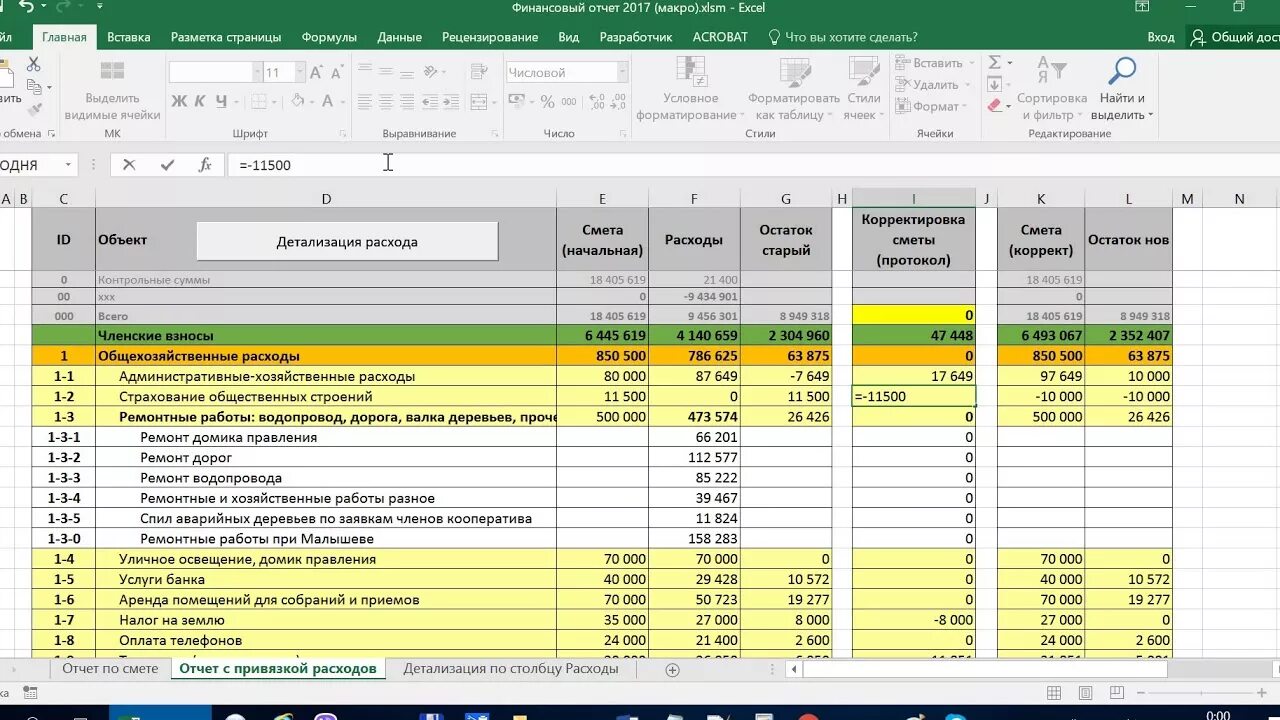Align cell text left

(x=364, y=102)
